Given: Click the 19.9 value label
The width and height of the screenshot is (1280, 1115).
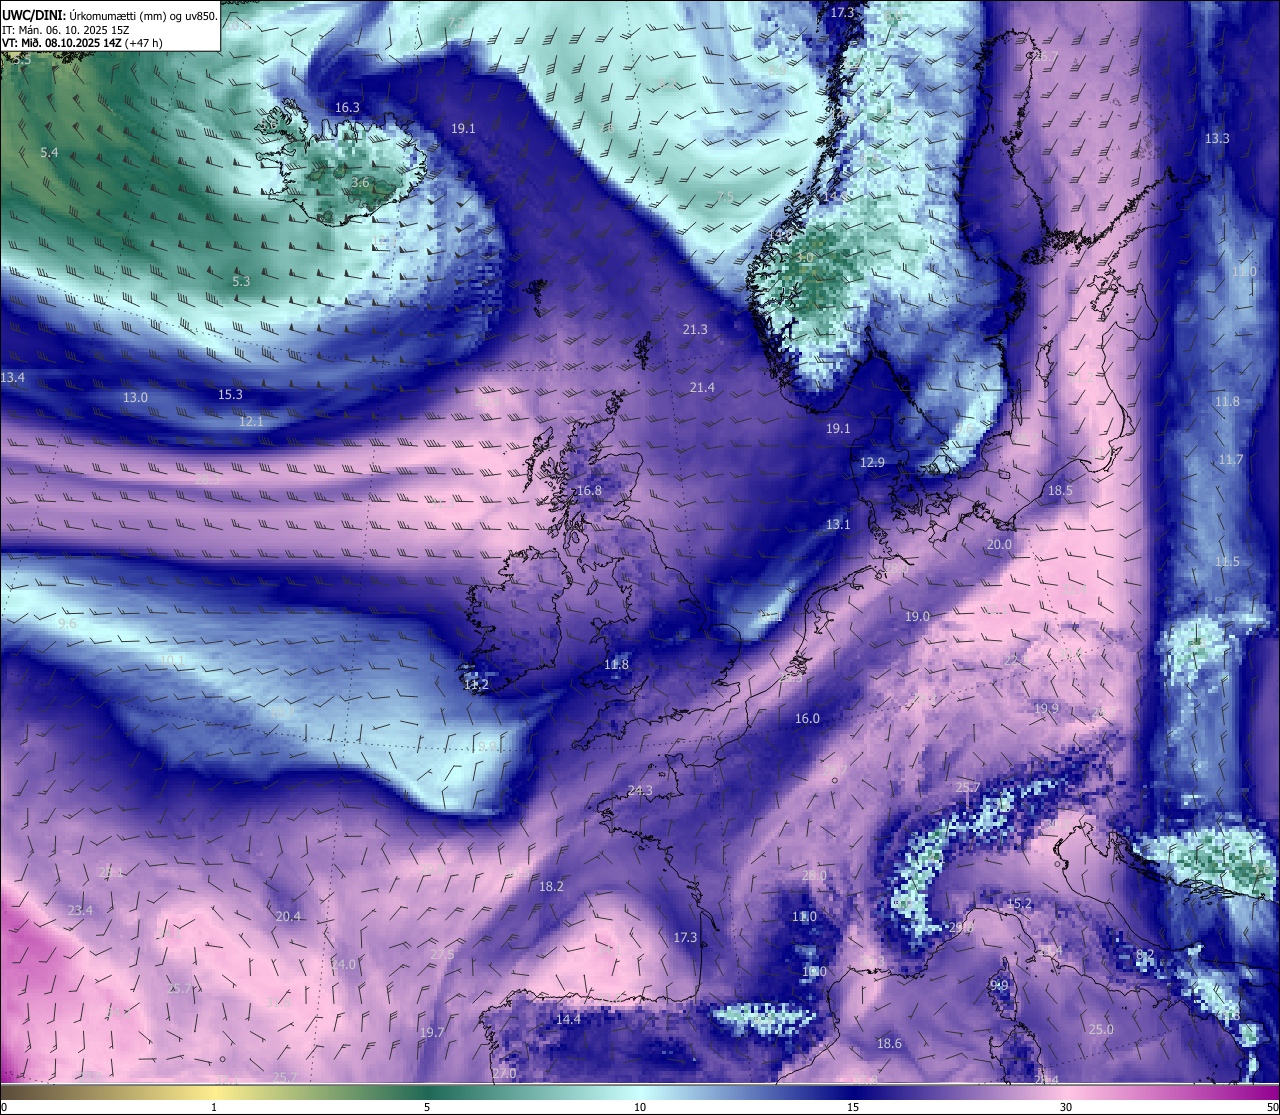Looking at the screenshot, I should click(1046, 708).
